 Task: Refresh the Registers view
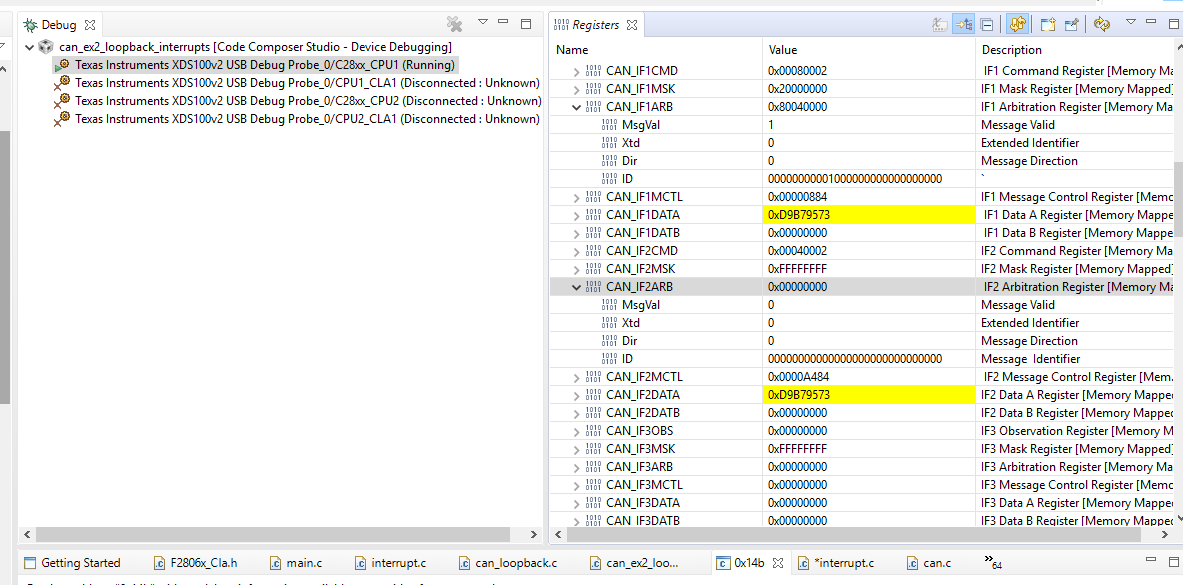tap(1102, 25)
